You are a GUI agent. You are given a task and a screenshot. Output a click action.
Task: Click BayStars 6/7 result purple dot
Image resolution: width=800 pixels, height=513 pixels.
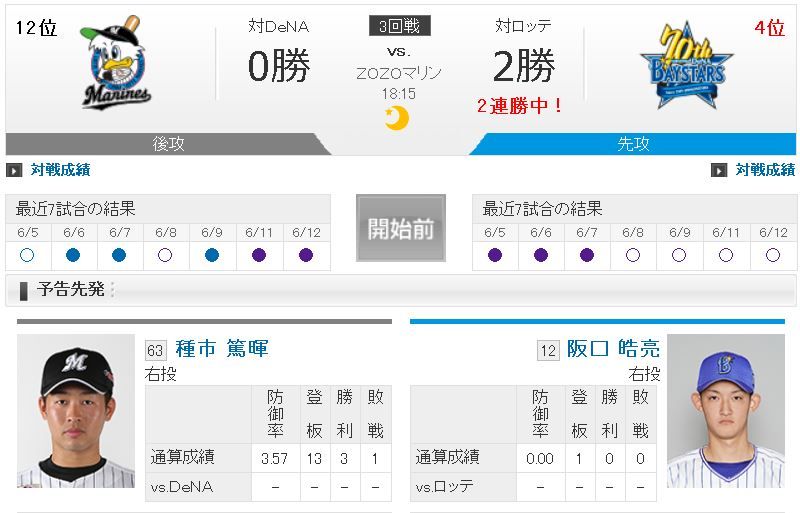(587, 255)
